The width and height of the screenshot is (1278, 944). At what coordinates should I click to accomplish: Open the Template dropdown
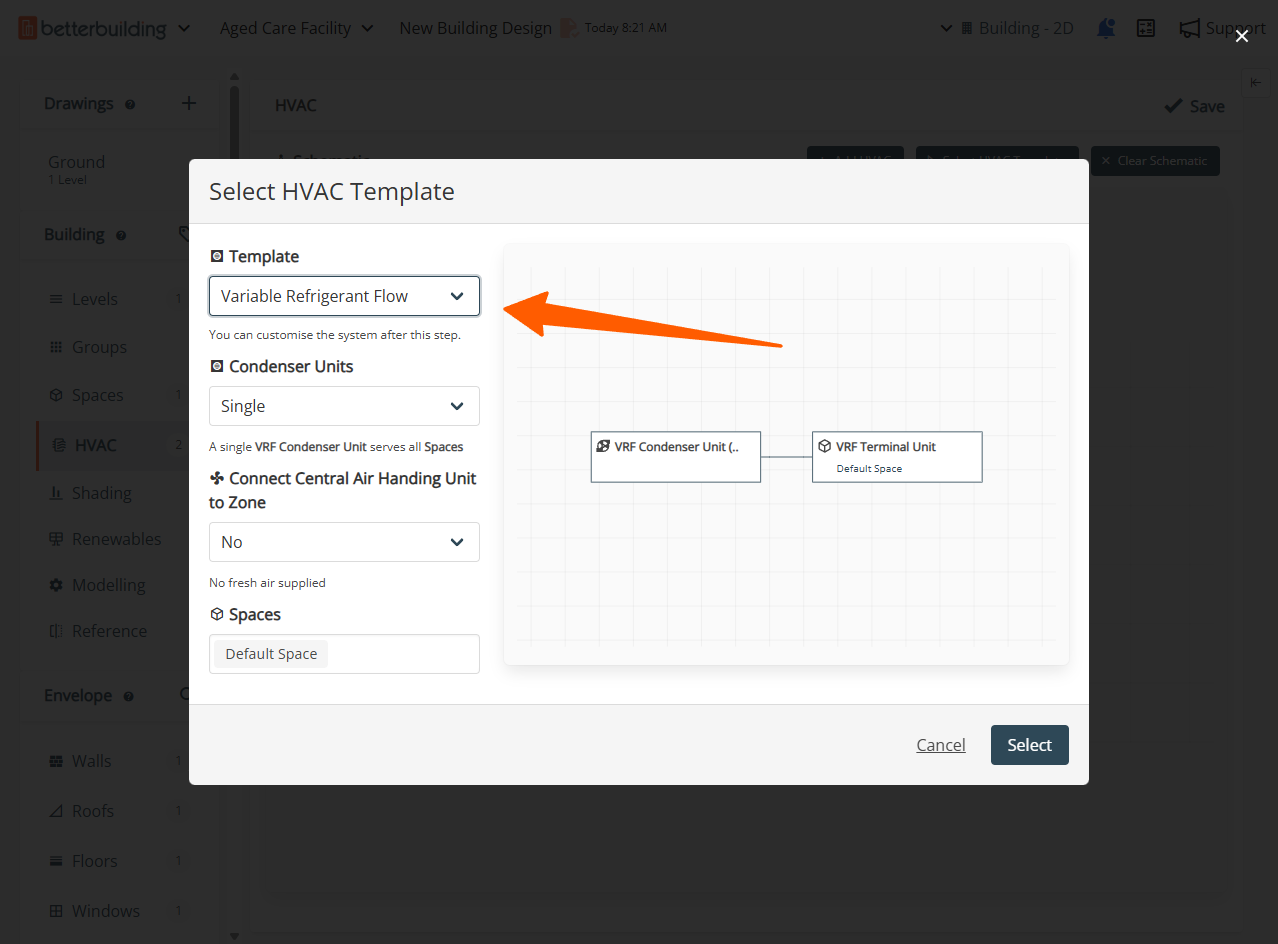click(344, 296)
